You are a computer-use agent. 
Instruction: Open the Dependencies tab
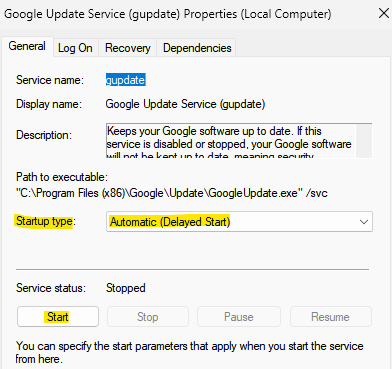(197, 48)
